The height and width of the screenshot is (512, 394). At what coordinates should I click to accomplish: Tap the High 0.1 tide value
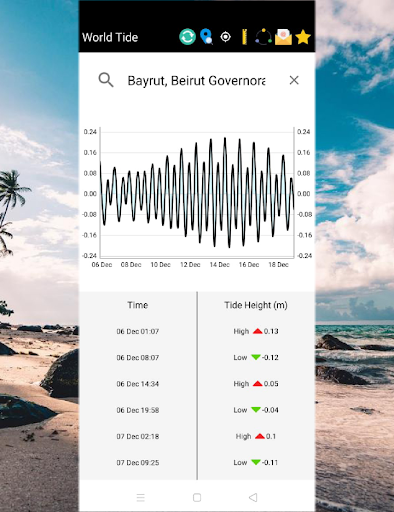(x=256, y=436)
